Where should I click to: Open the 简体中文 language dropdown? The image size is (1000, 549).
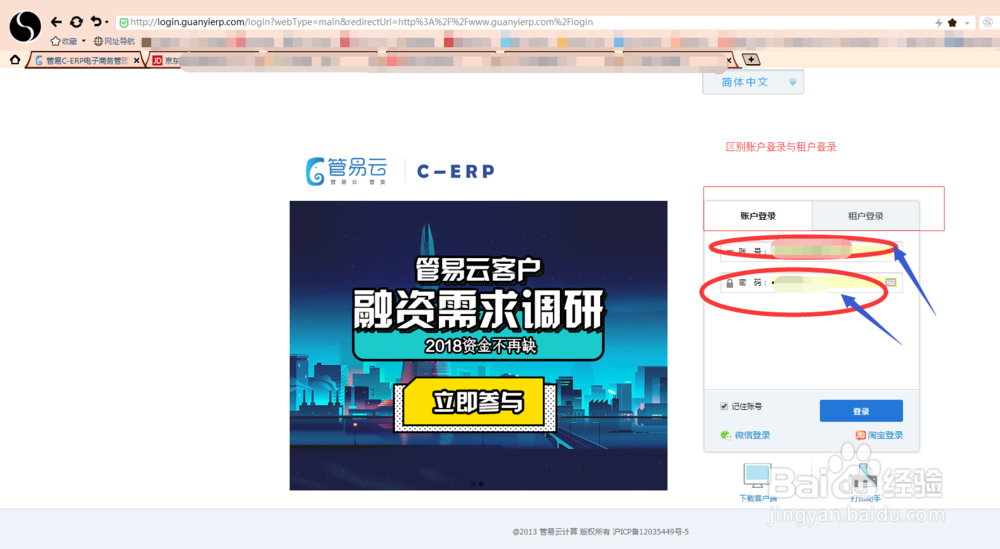click(x=753, y=82)
